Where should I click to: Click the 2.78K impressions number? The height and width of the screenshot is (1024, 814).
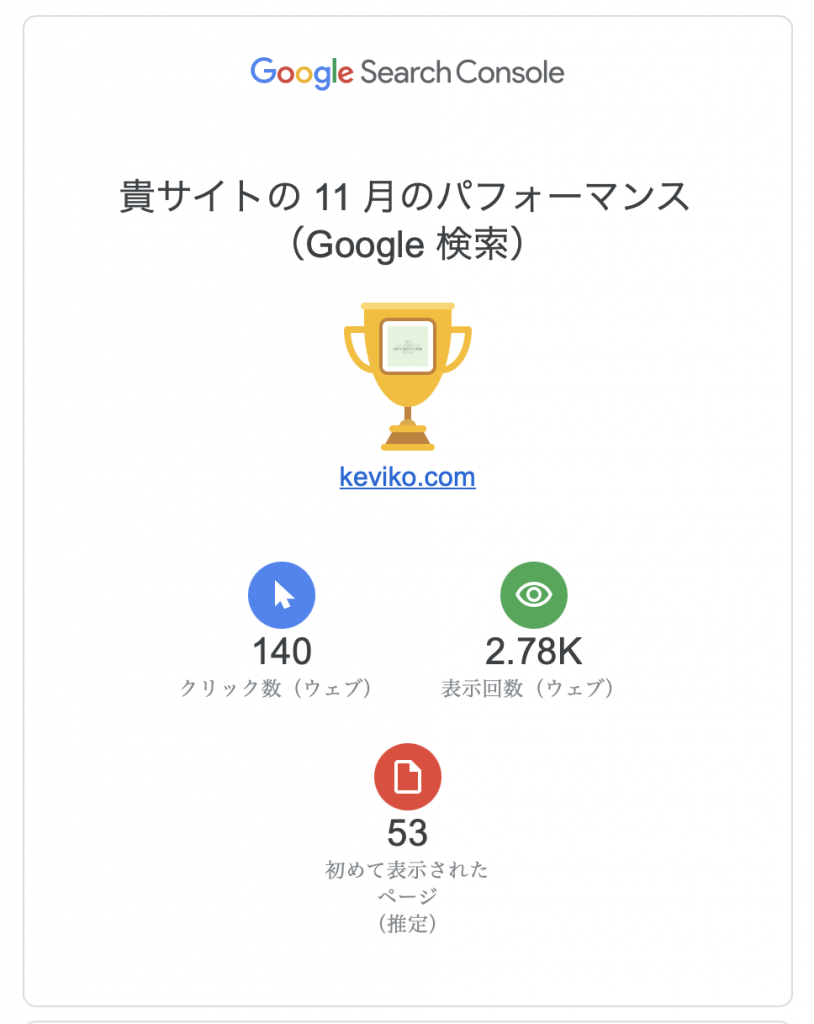coord(534,652)
